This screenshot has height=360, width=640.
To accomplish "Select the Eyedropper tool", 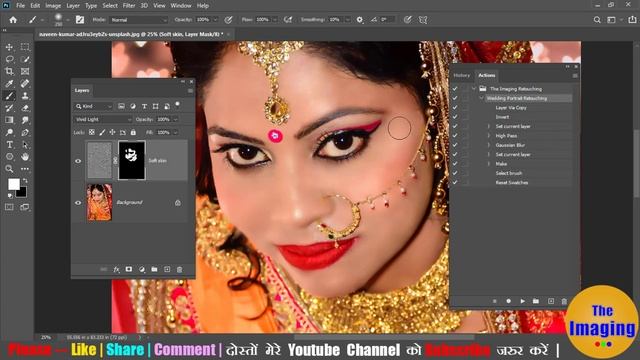I will point(9,84).
